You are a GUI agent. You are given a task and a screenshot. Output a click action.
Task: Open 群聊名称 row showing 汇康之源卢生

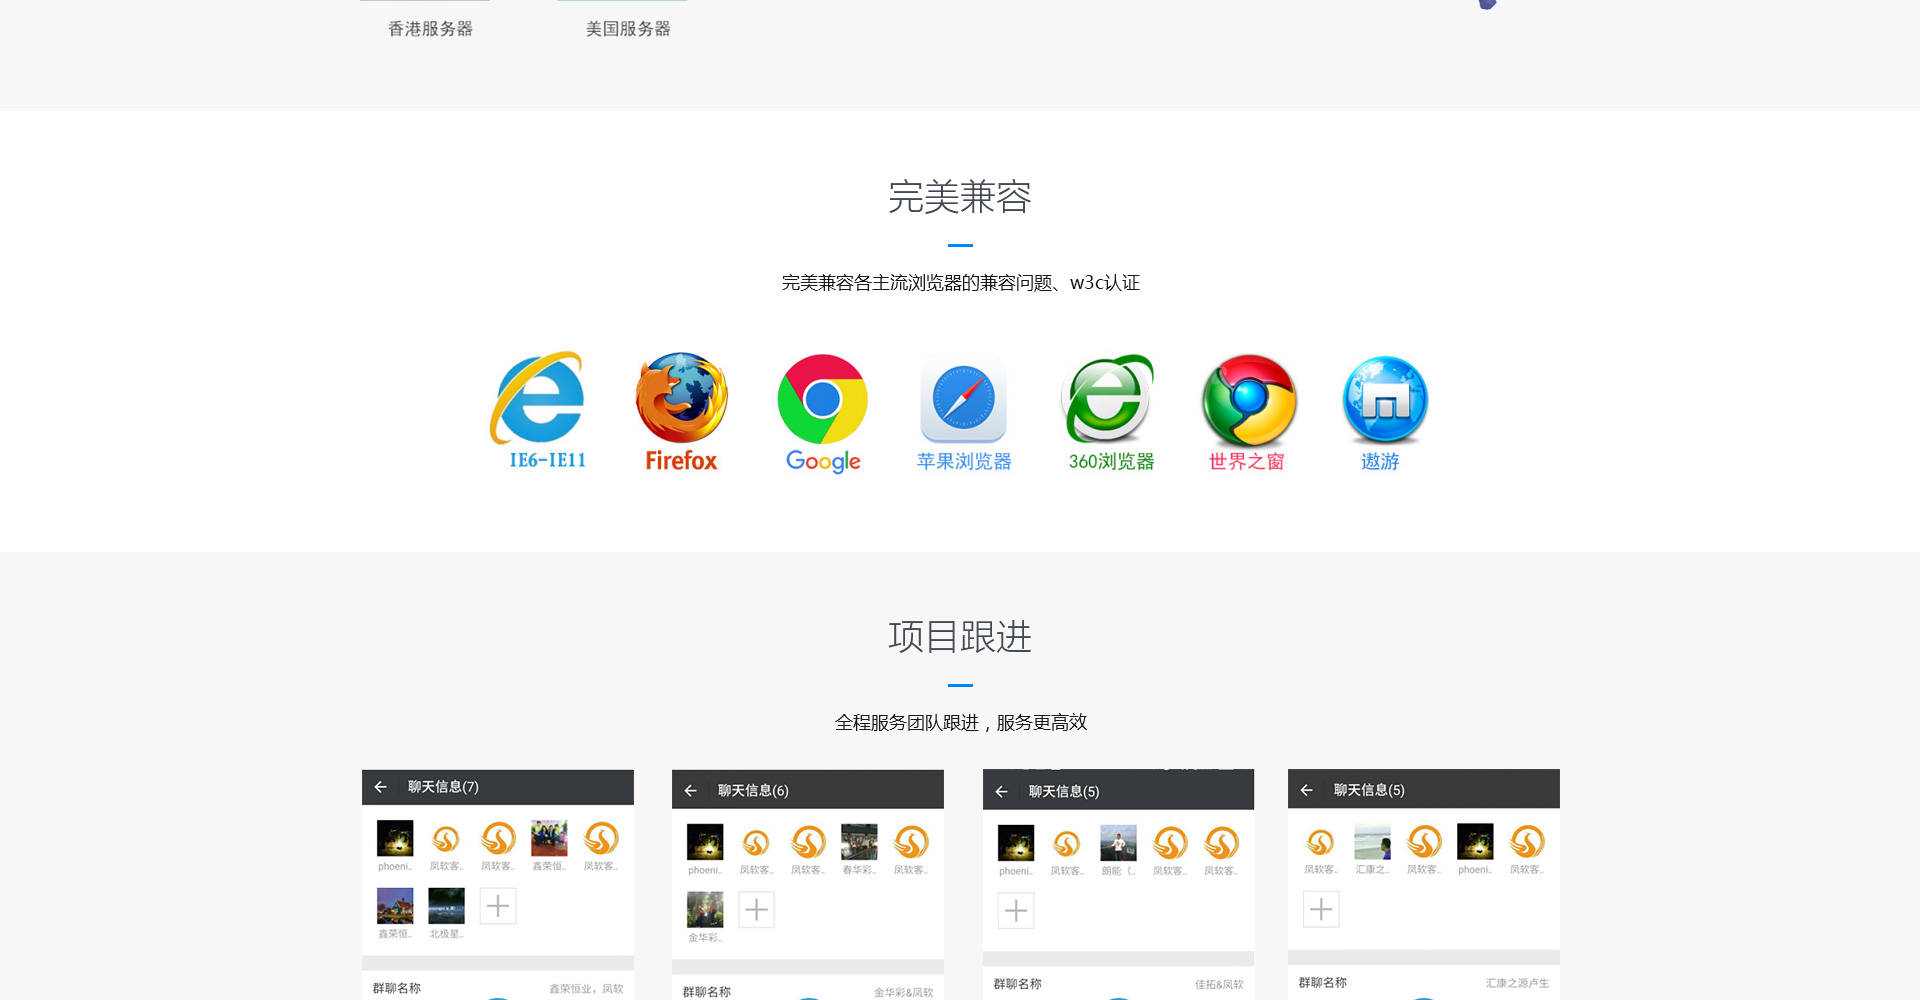pyautogui.click(x=1423, y=983)
